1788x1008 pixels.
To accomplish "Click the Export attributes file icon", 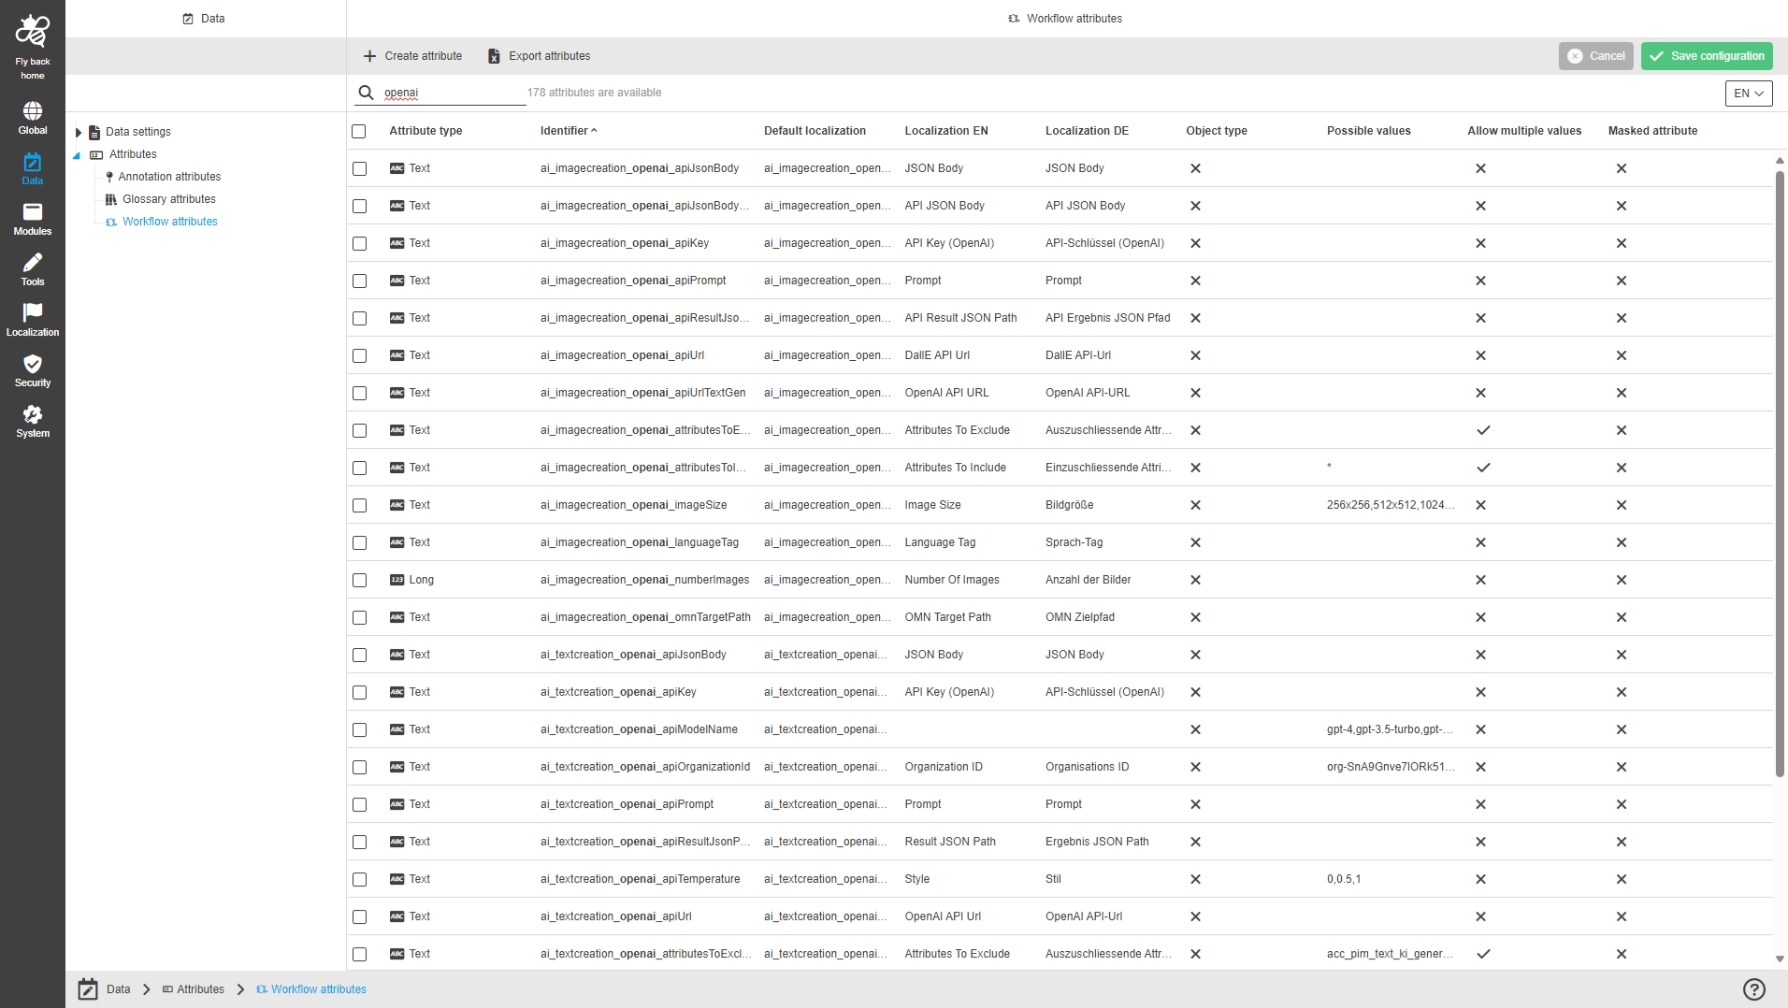I will coord(494,56).
